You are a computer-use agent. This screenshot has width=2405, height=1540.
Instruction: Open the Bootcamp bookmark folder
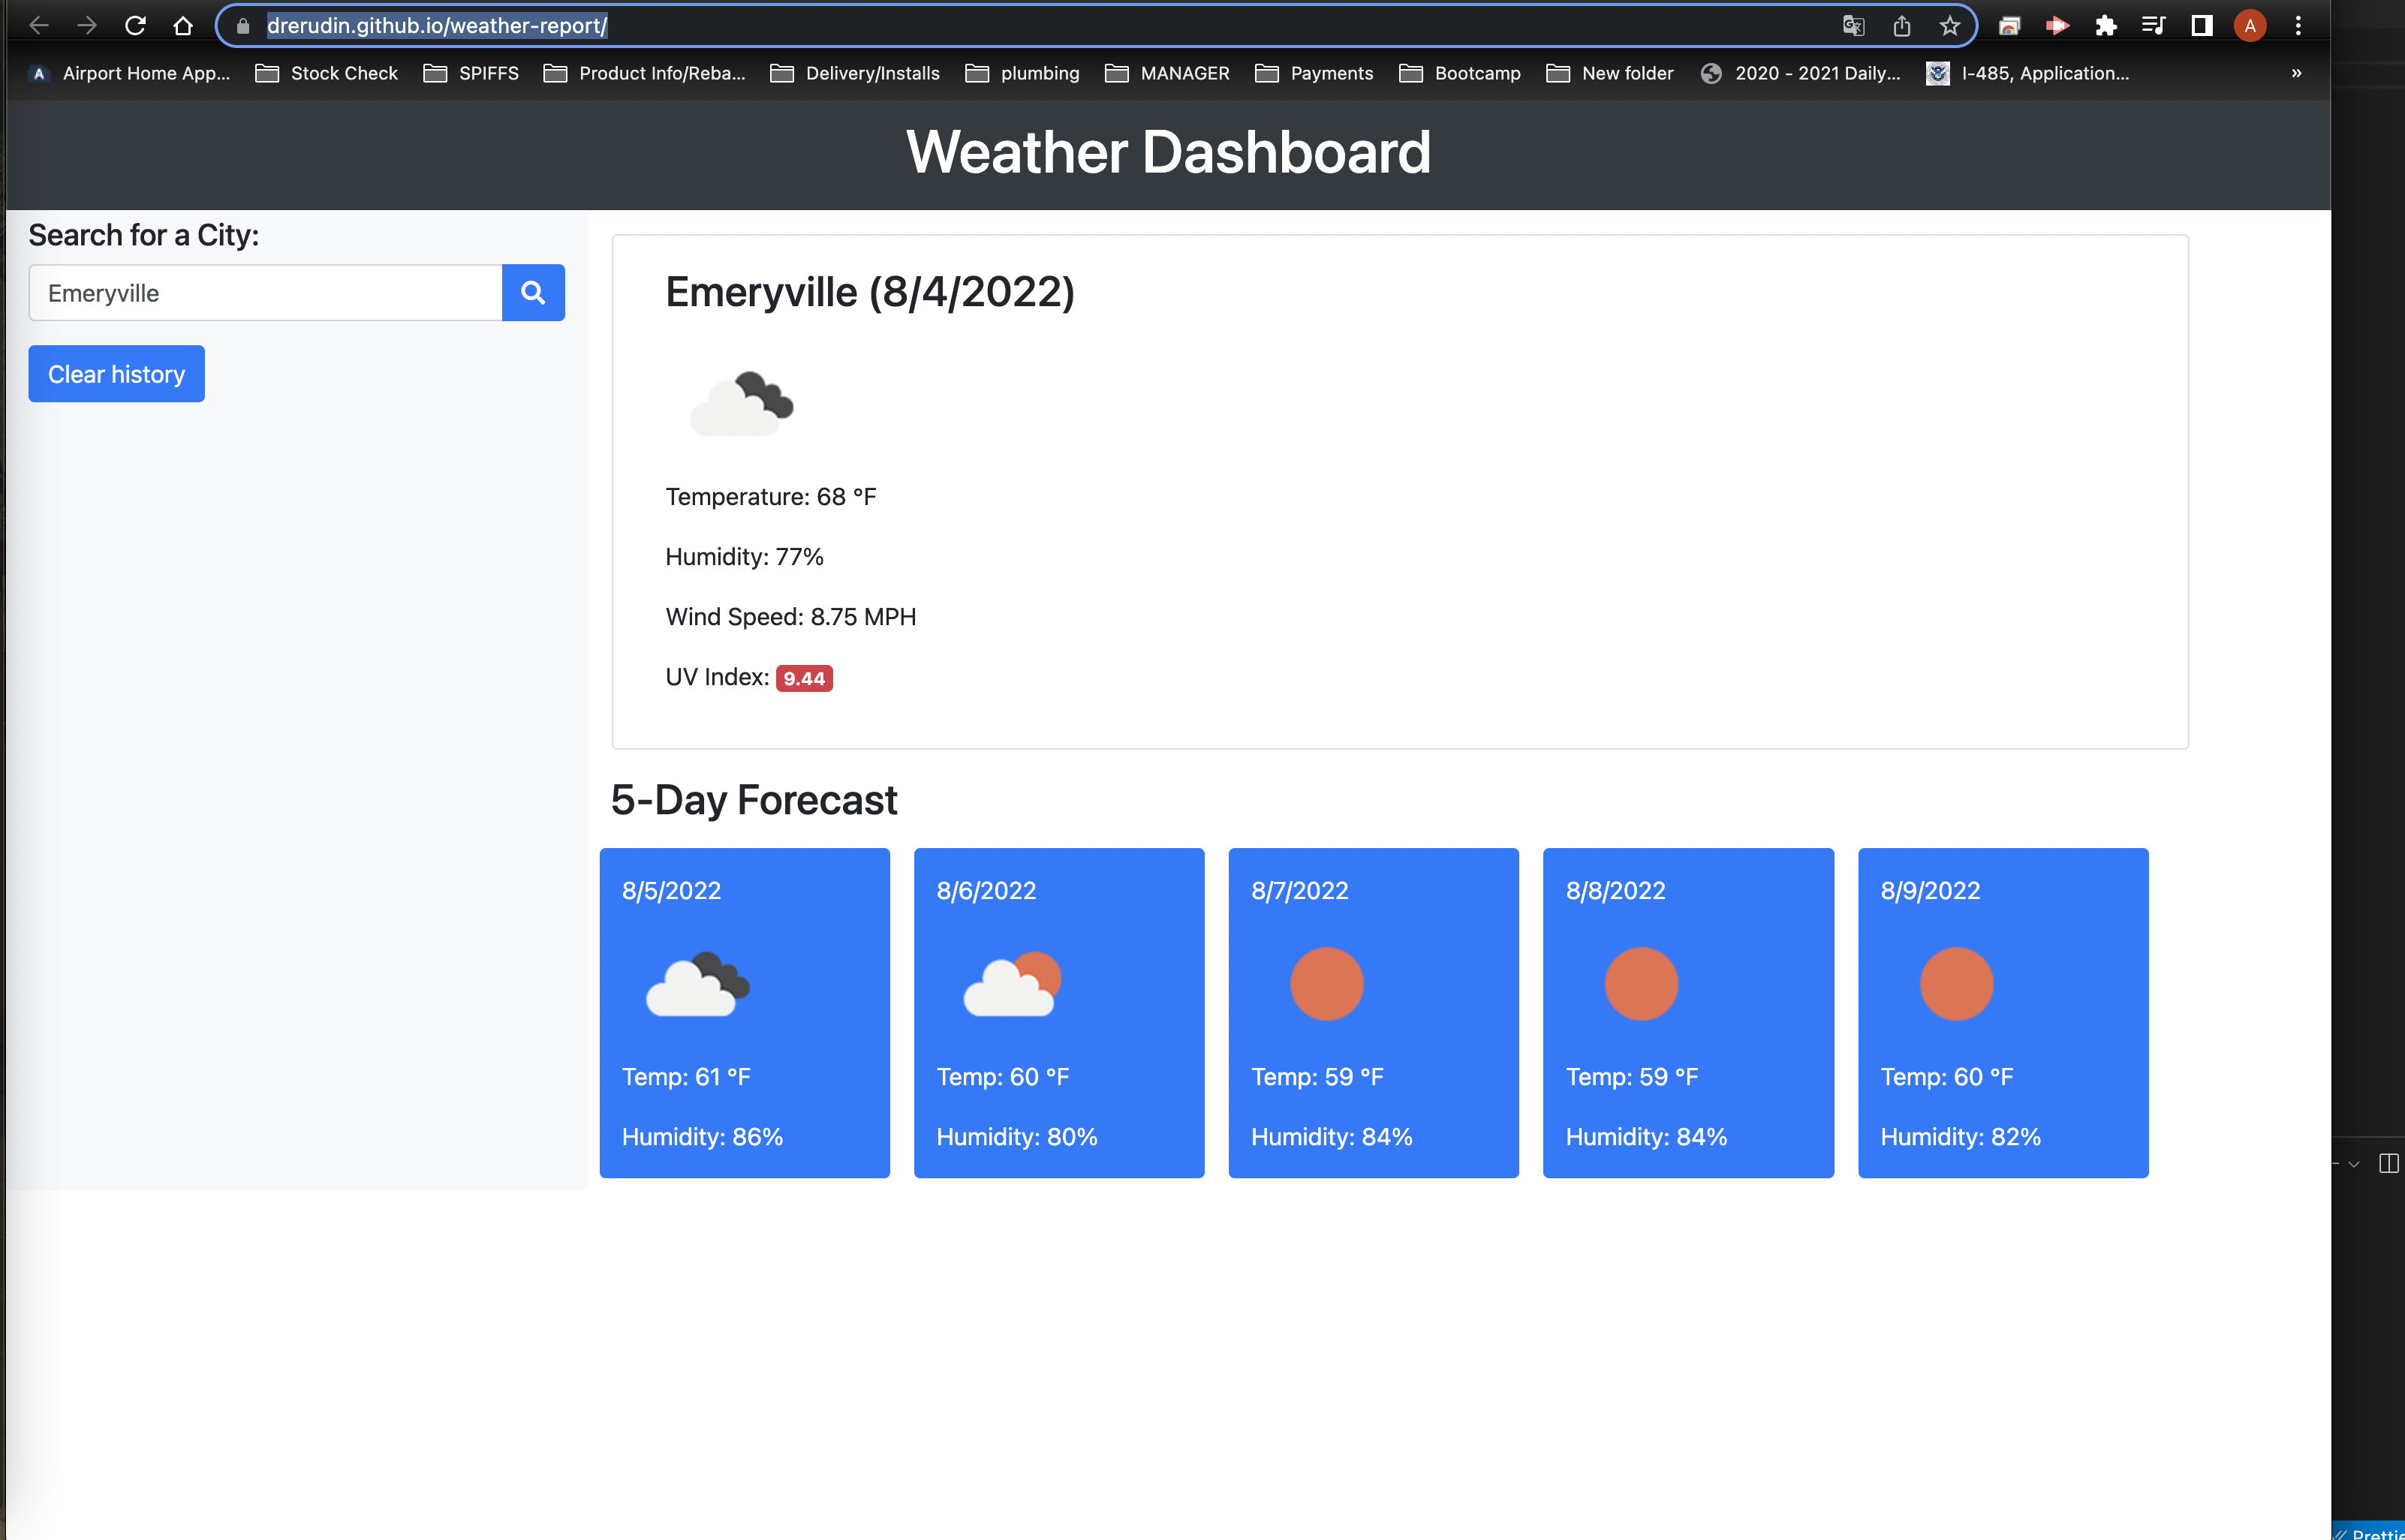click(1460, 73)
